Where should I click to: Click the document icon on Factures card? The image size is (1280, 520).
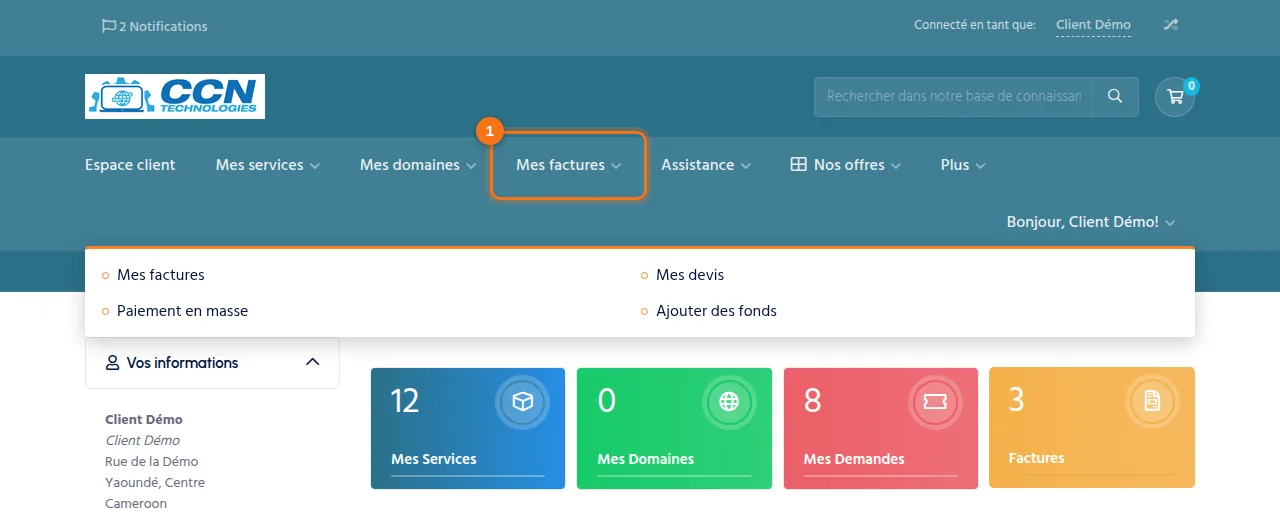(x=1152, y=401)
